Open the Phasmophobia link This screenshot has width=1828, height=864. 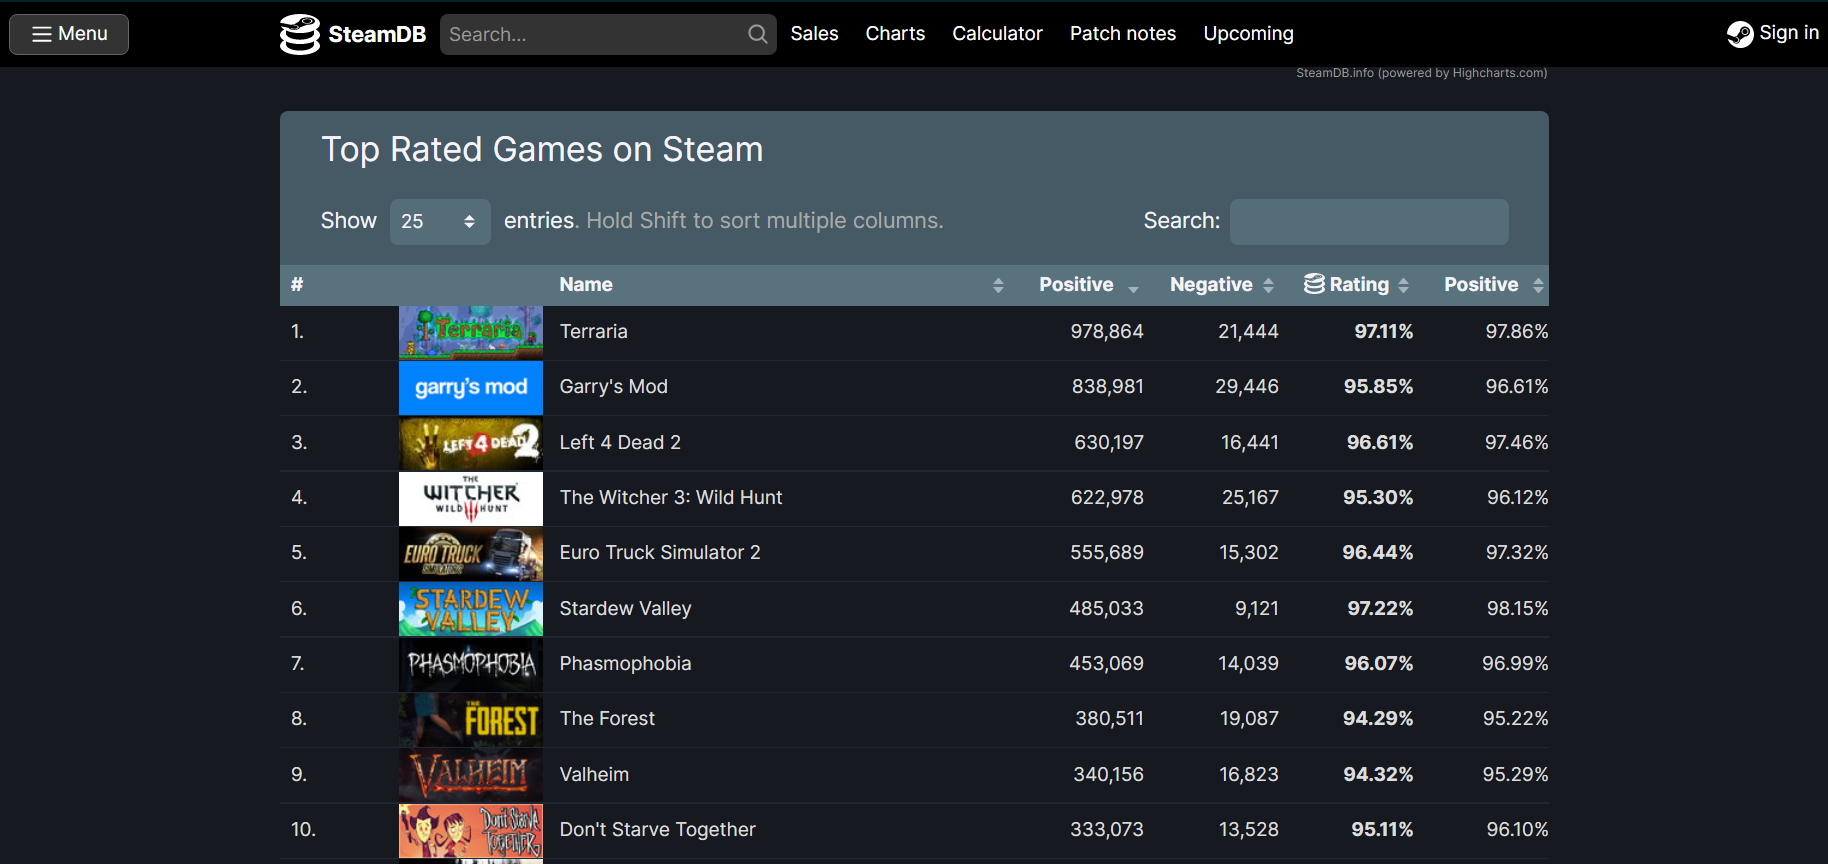(626, 663)
